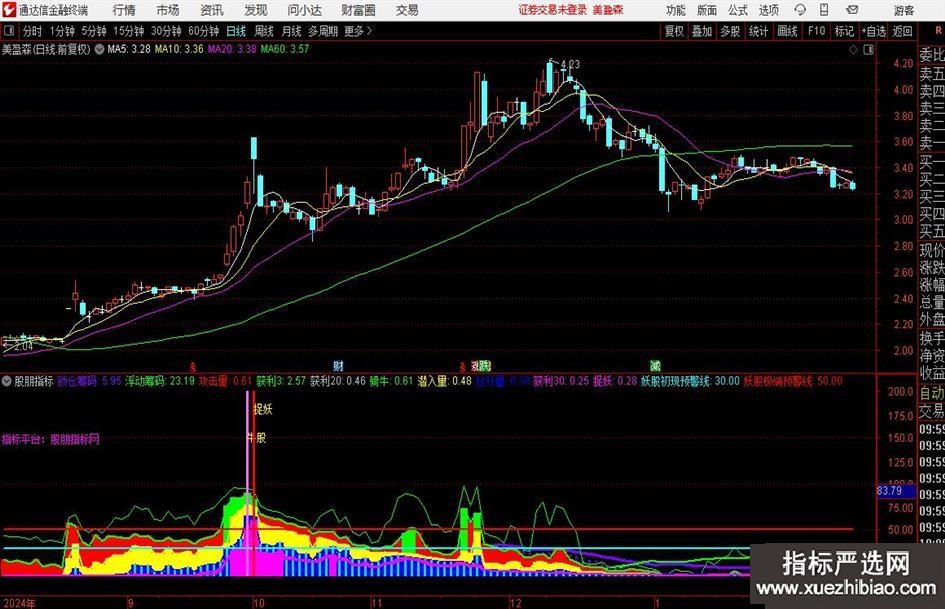Click the 妖股极端预警线: 50.00 label
This screenshot has height=609, width=945.
[x=793, y=381]
